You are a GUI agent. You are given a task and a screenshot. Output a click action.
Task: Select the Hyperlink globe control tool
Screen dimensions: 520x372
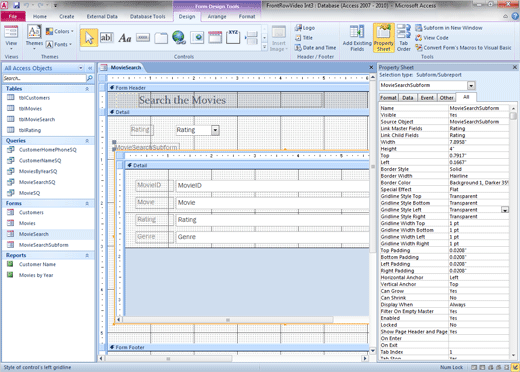pos(179,38)
